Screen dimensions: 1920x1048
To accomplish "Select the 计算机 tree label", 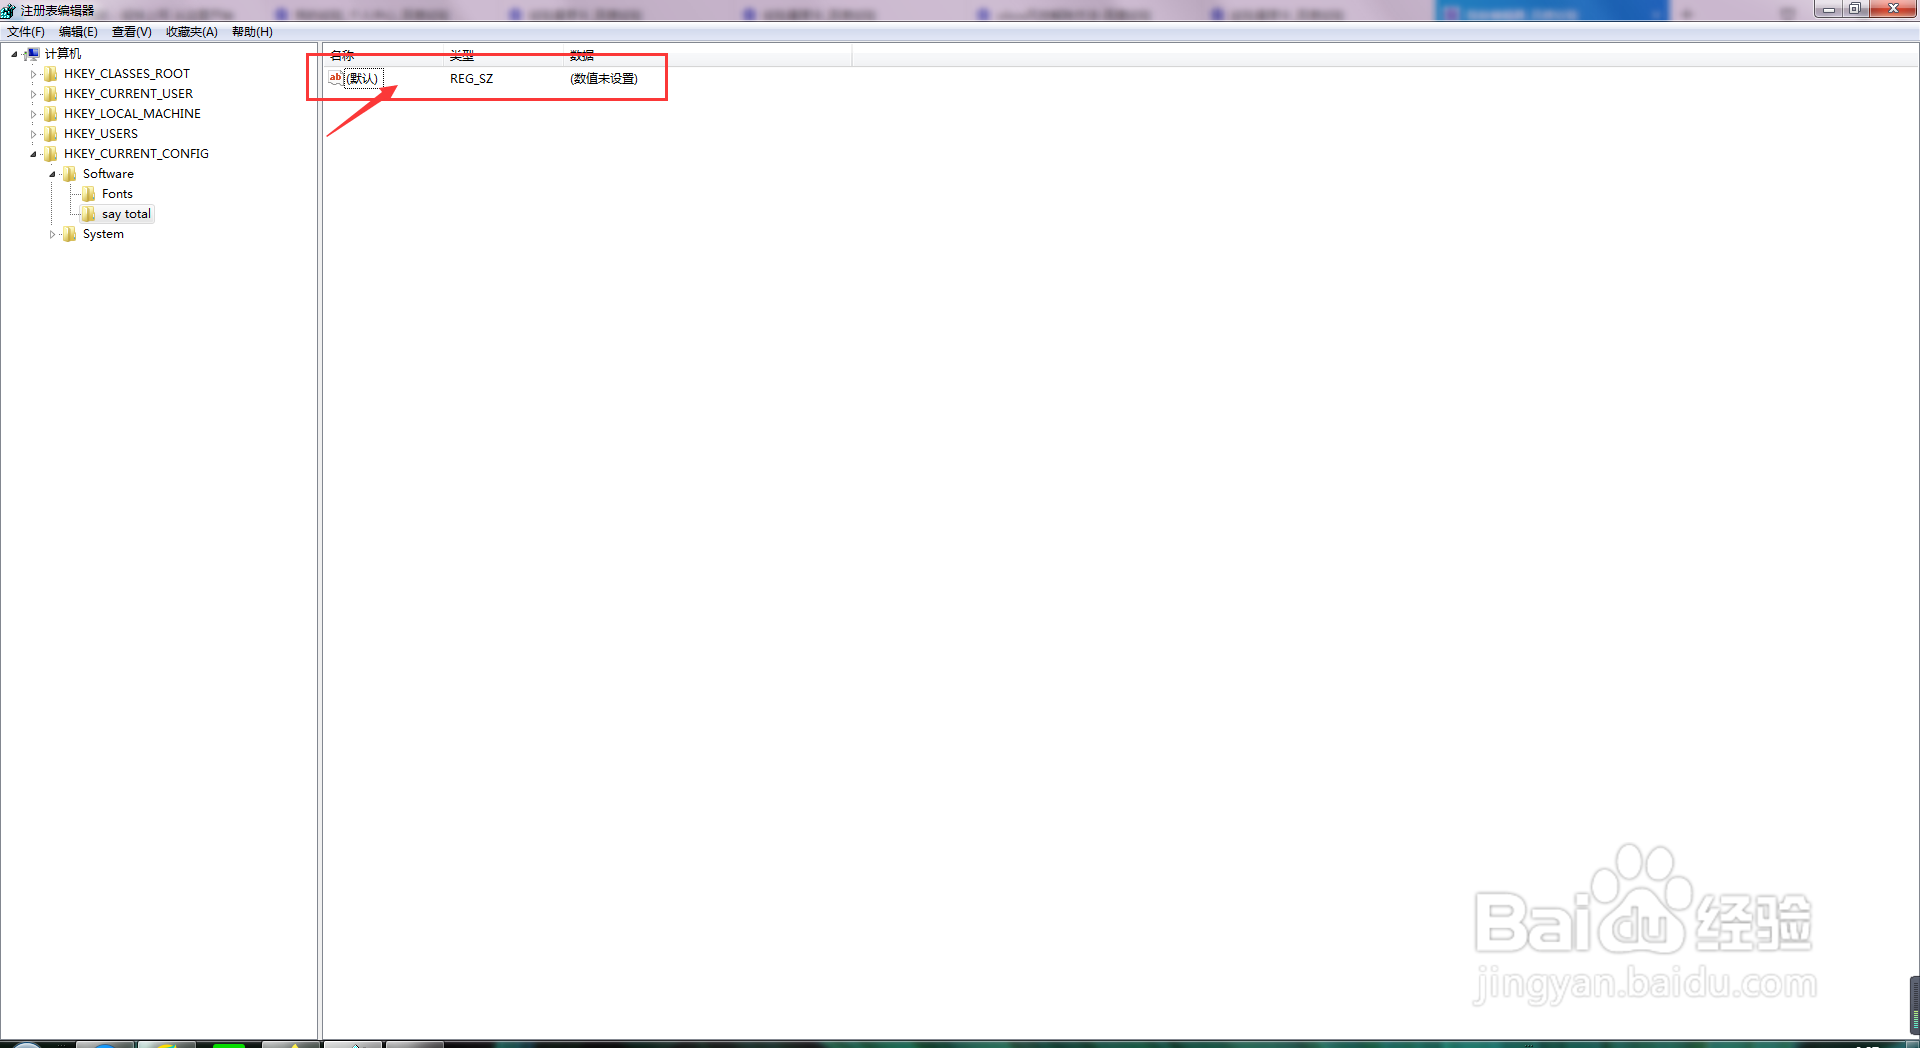I will [63, 54].
